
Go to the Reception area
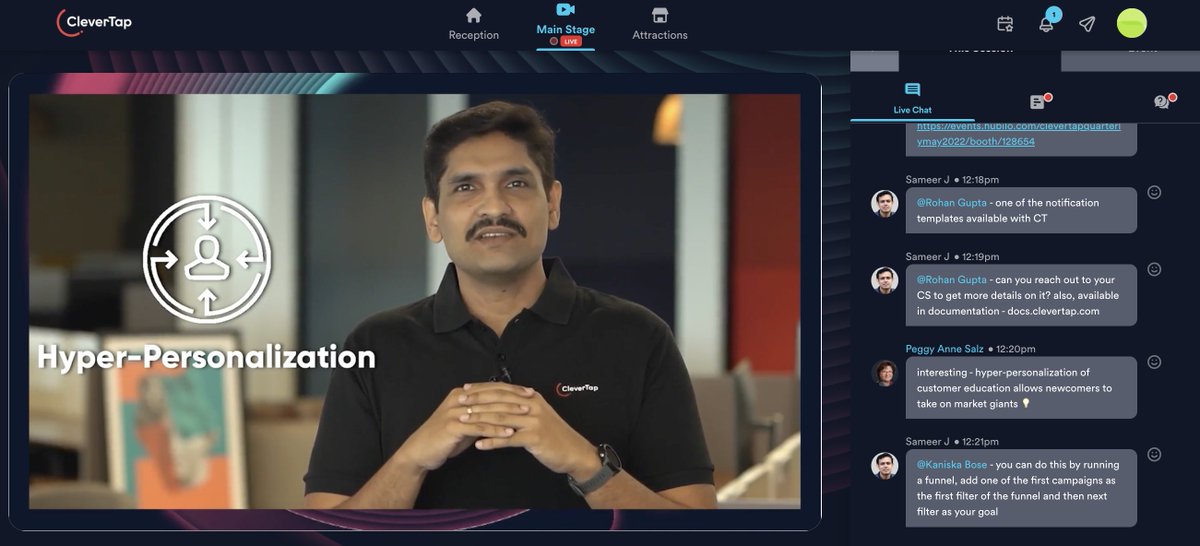474,24
